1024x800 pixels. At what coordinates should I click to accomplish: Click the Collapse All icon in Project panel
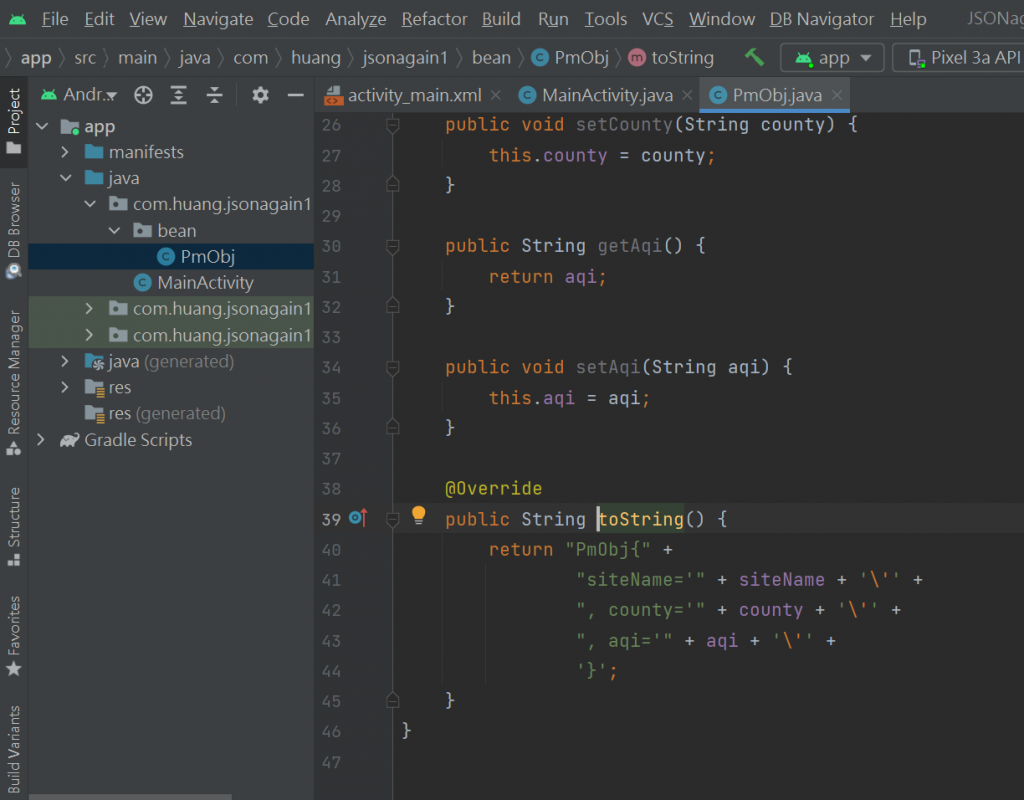tap(214, 95)
